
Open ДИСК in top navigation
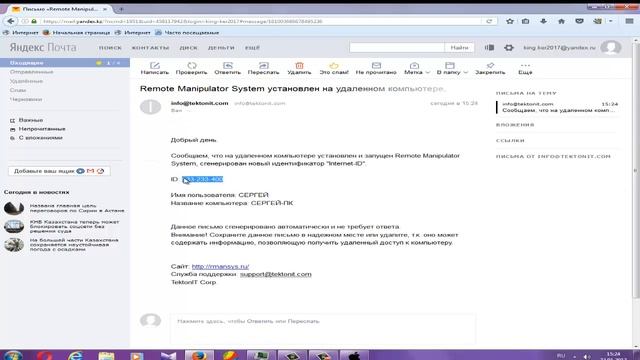(189, 48)
